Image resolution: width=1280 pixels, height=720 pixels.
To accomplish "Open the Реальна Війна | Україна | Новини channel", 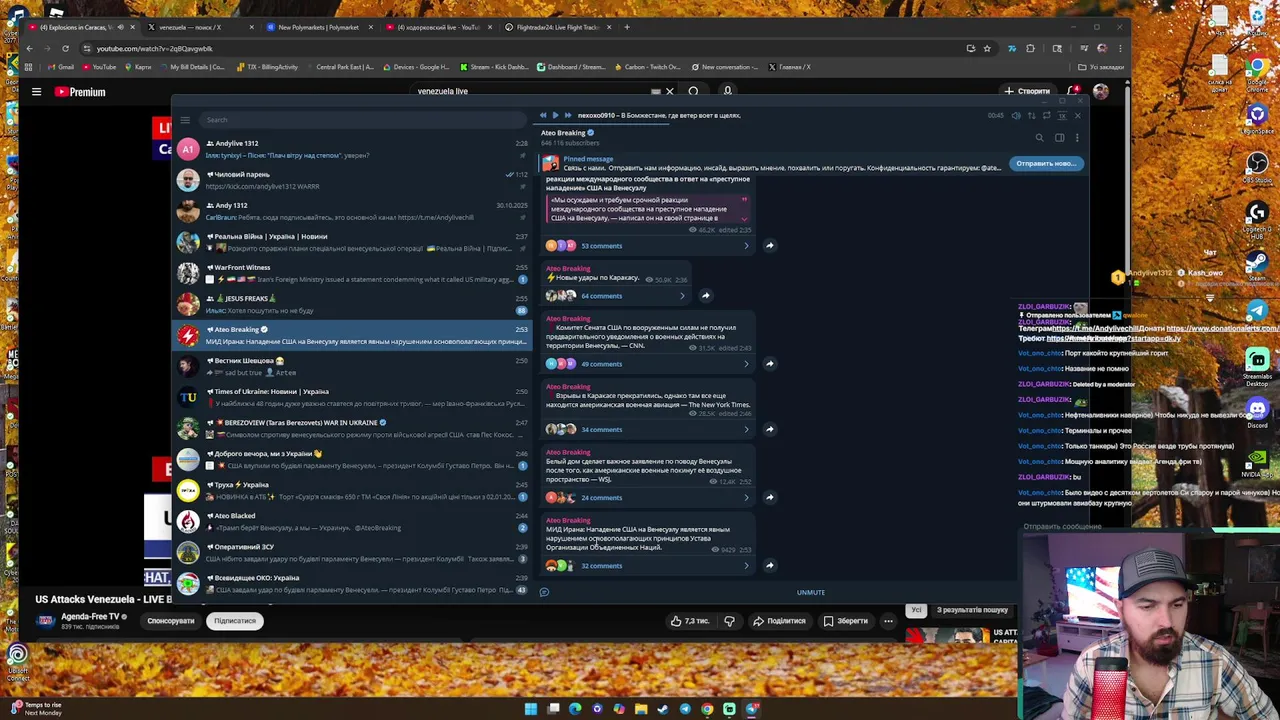I will 352,242.
